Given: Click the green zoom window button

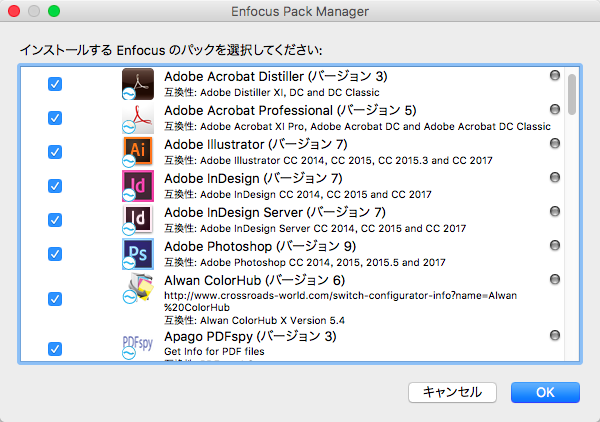Looking at the screenshot, I should coord(54,11).
